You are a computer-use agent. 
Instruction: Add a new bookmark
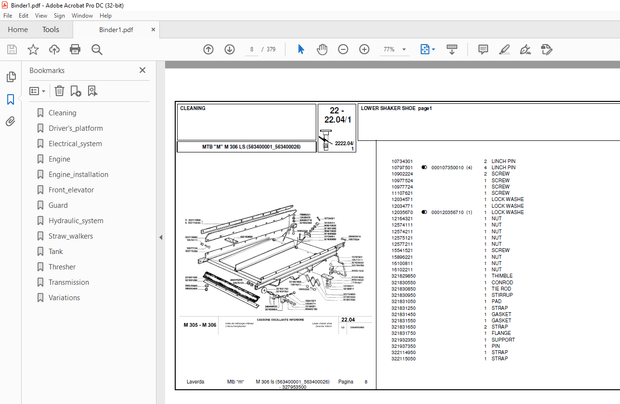[x=76, y=91]
